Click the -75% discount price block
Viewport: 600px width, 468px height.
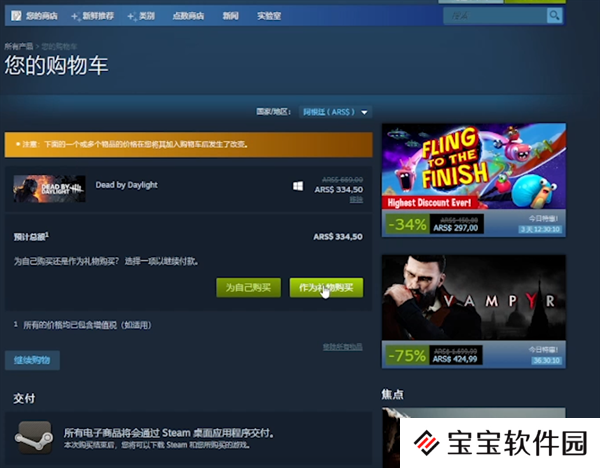click(x=434, y=355)
